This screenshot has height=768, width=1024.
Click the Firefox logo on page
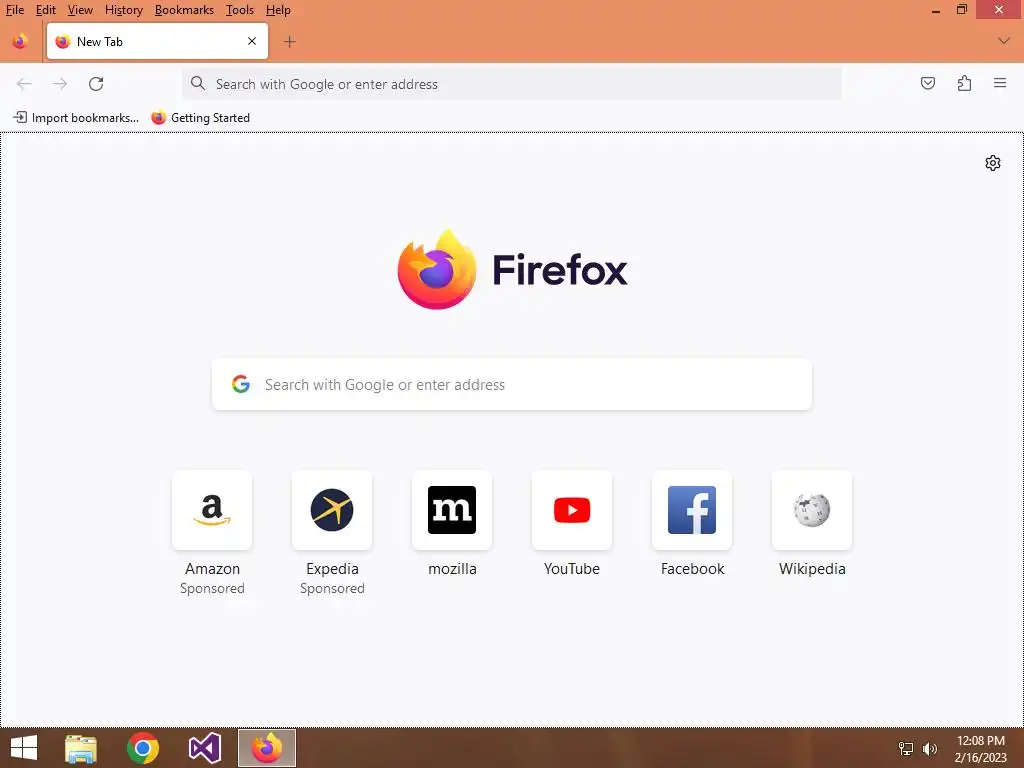[512, 270]
